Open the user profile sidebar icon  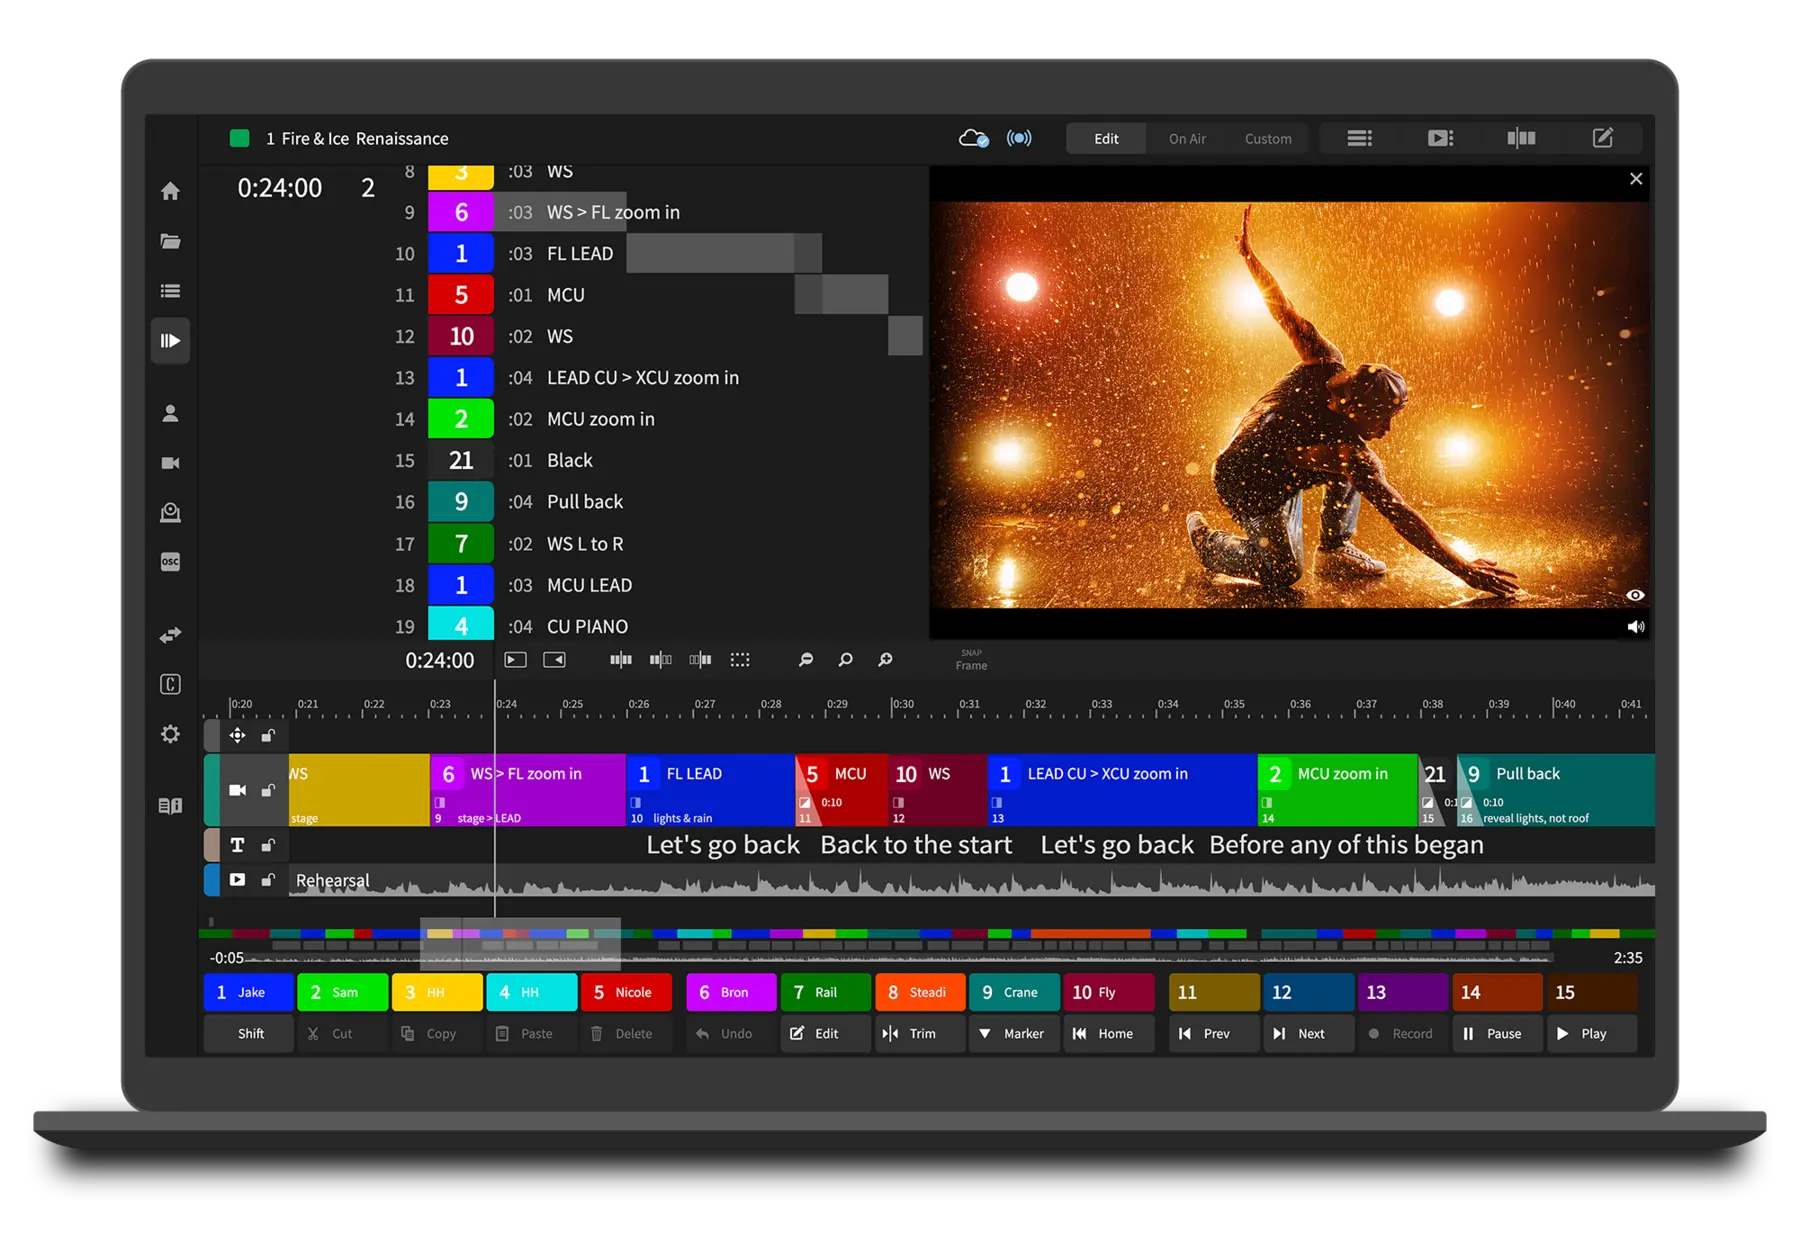click(x=170, y=413)
